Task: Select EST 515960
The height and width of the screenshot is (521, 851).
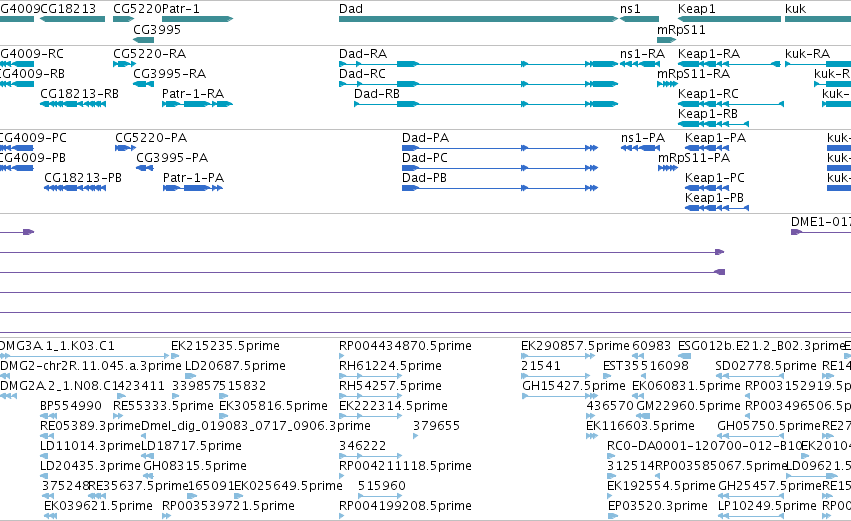Action: point(382,486)
